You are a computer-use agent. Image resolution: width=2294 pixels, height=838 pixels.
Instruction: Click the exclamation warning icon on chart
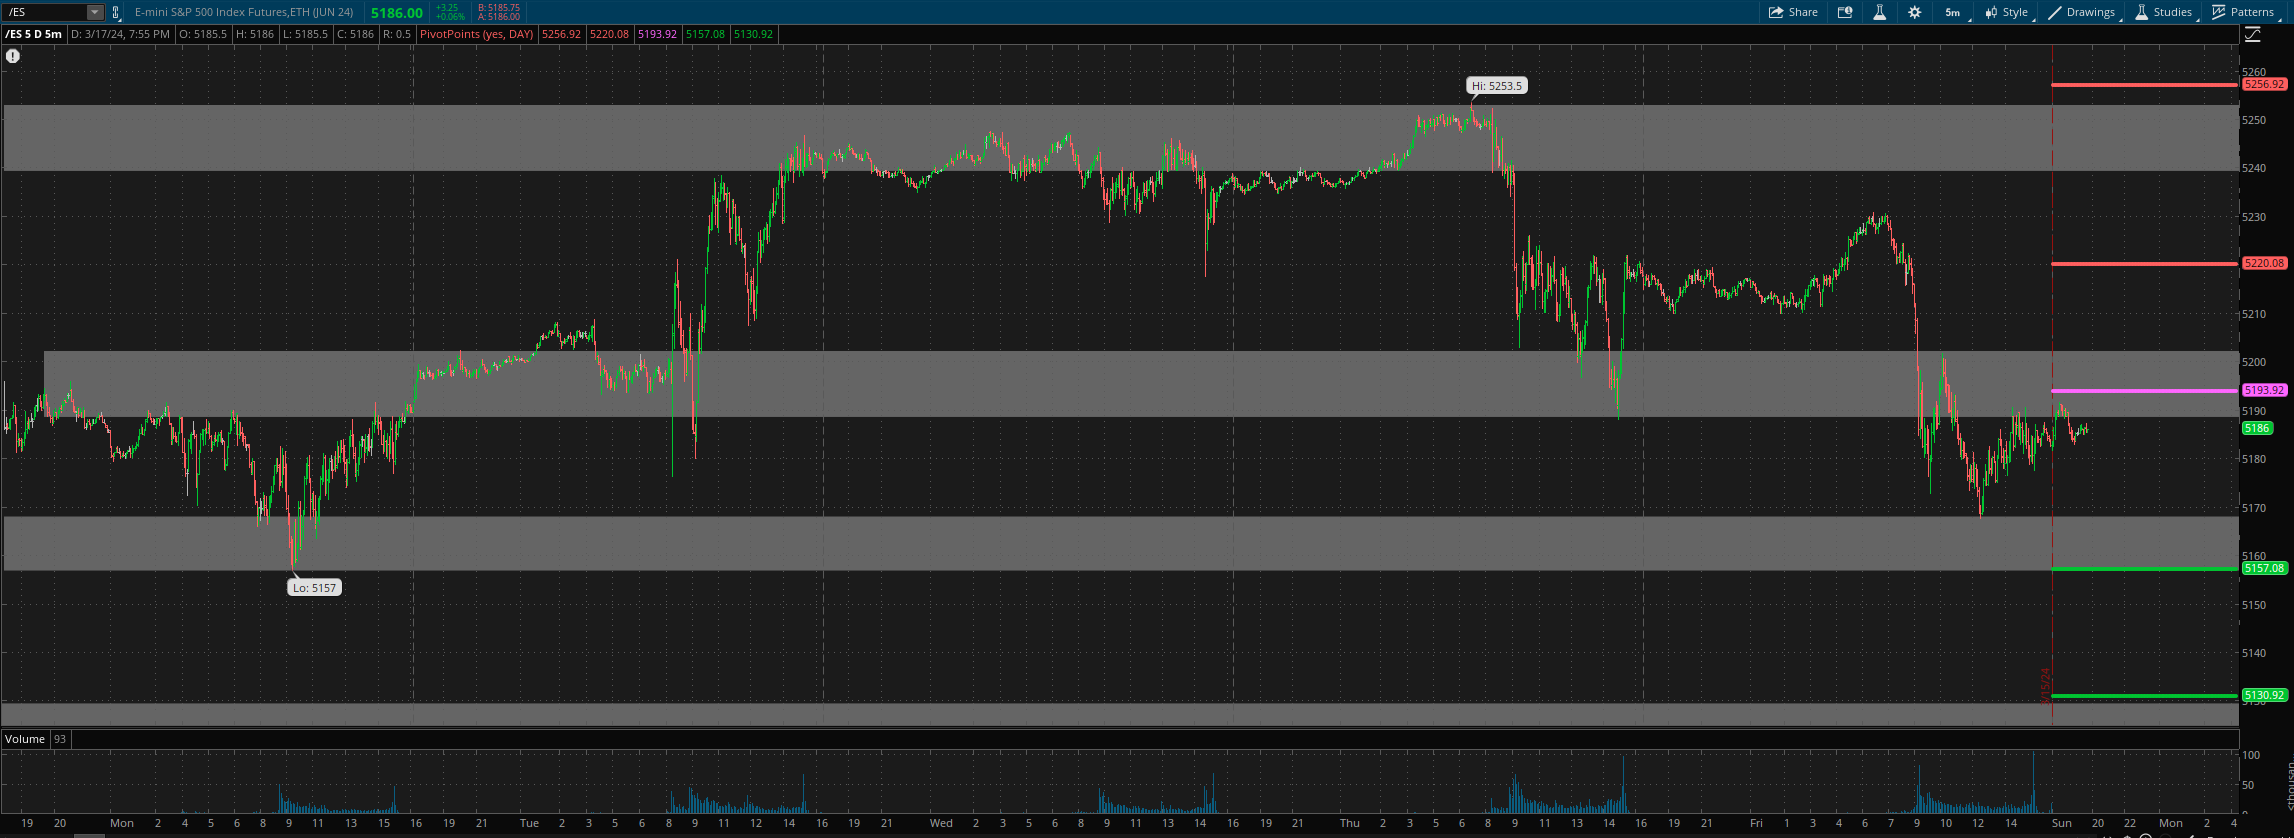click(13, 56)
